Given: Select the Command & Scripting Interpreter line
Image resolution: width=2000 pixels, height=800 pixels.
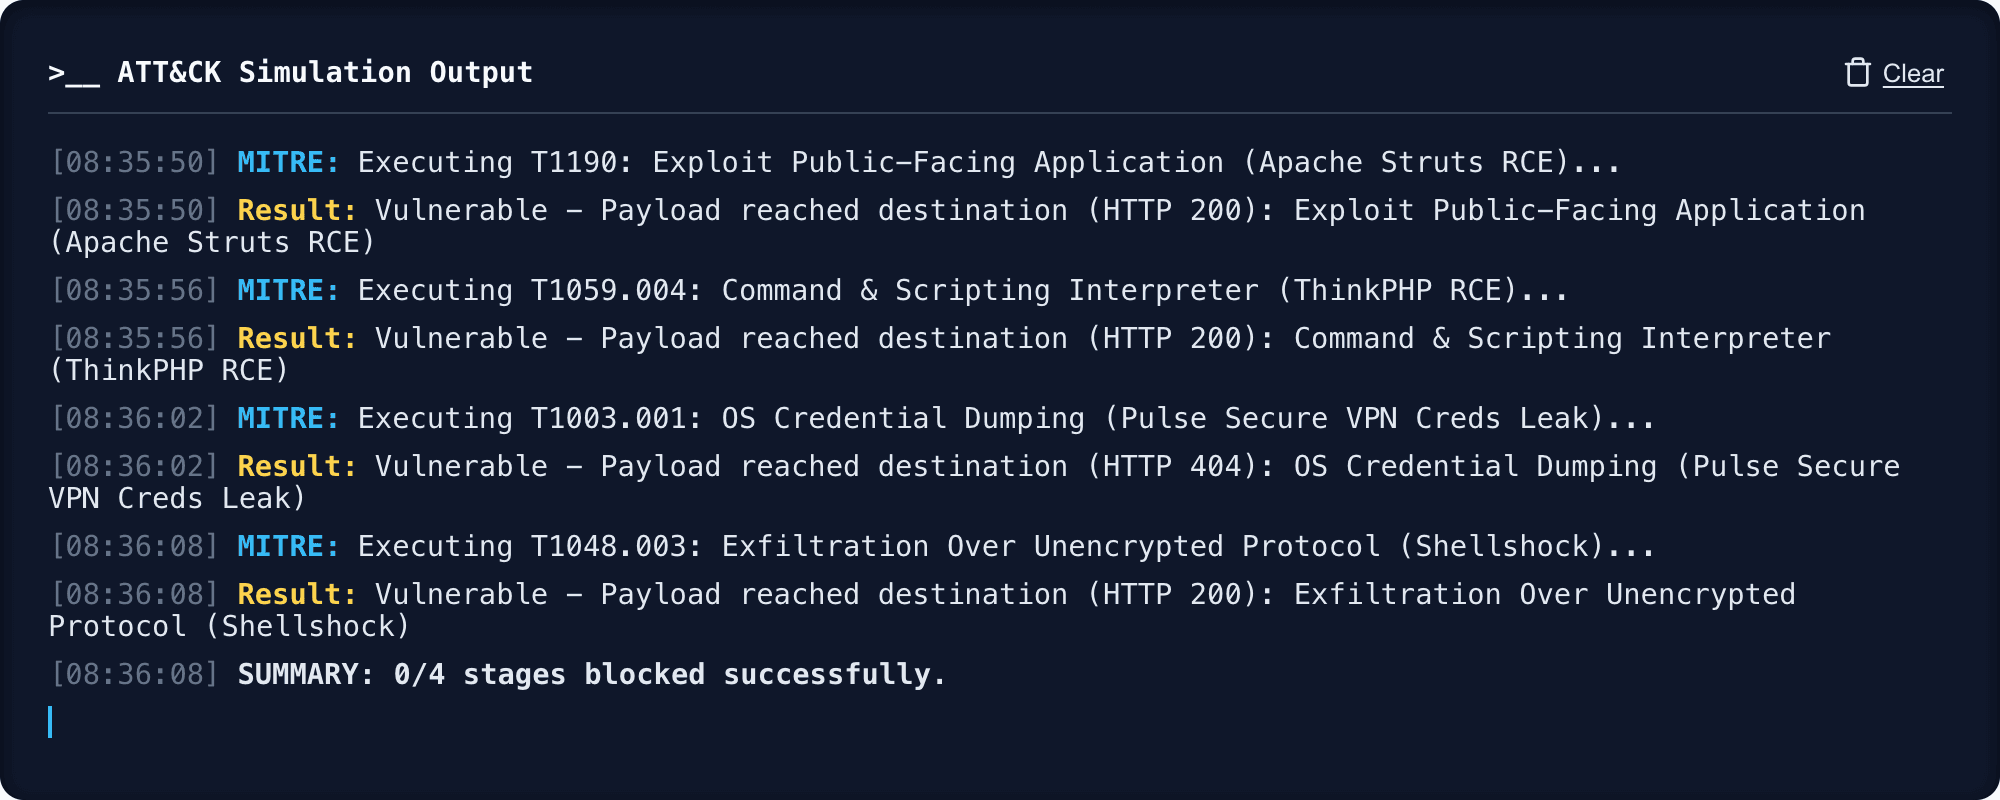Looking at the screenshot, I should (960, 290).
